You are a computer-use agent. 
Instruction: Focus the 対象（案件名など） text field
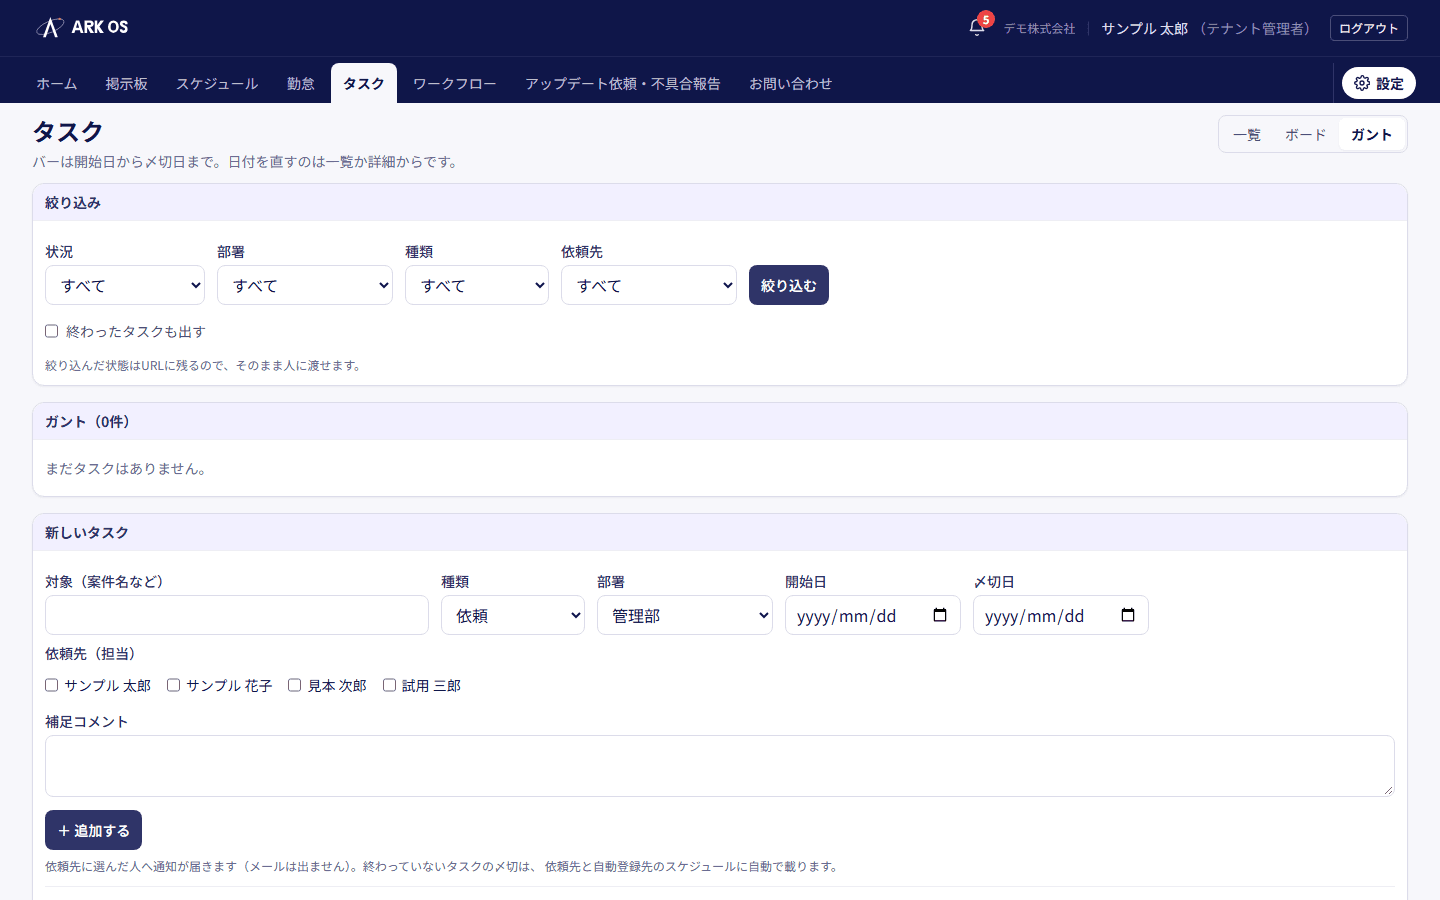click(237, 615)
